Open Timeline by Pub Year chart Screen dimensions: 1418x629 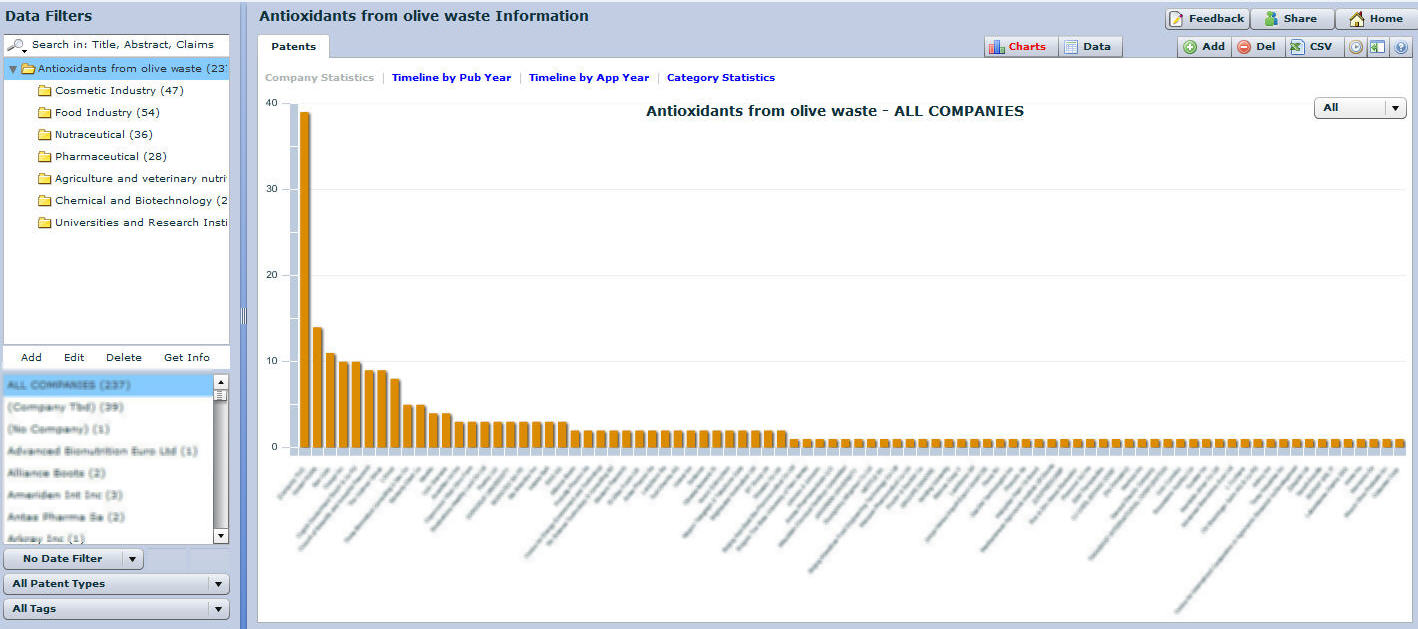click(451, 78)
